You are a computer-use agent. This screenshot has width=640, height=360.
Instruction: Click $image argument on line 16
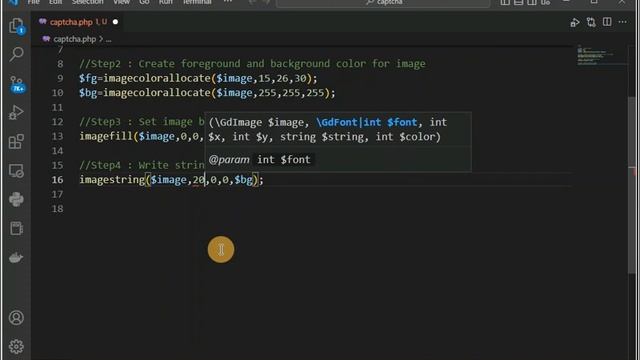169,180
